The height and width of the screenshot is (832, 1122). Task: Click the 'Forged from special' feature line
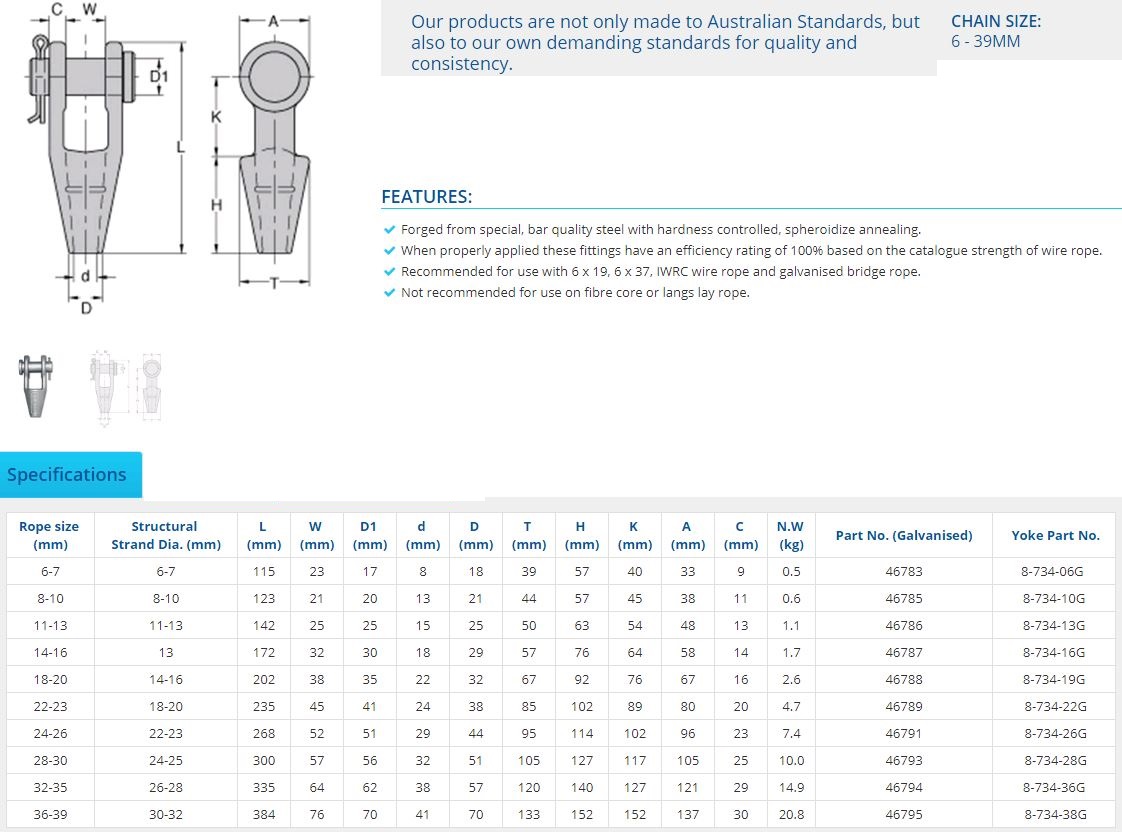click(660, 230)
